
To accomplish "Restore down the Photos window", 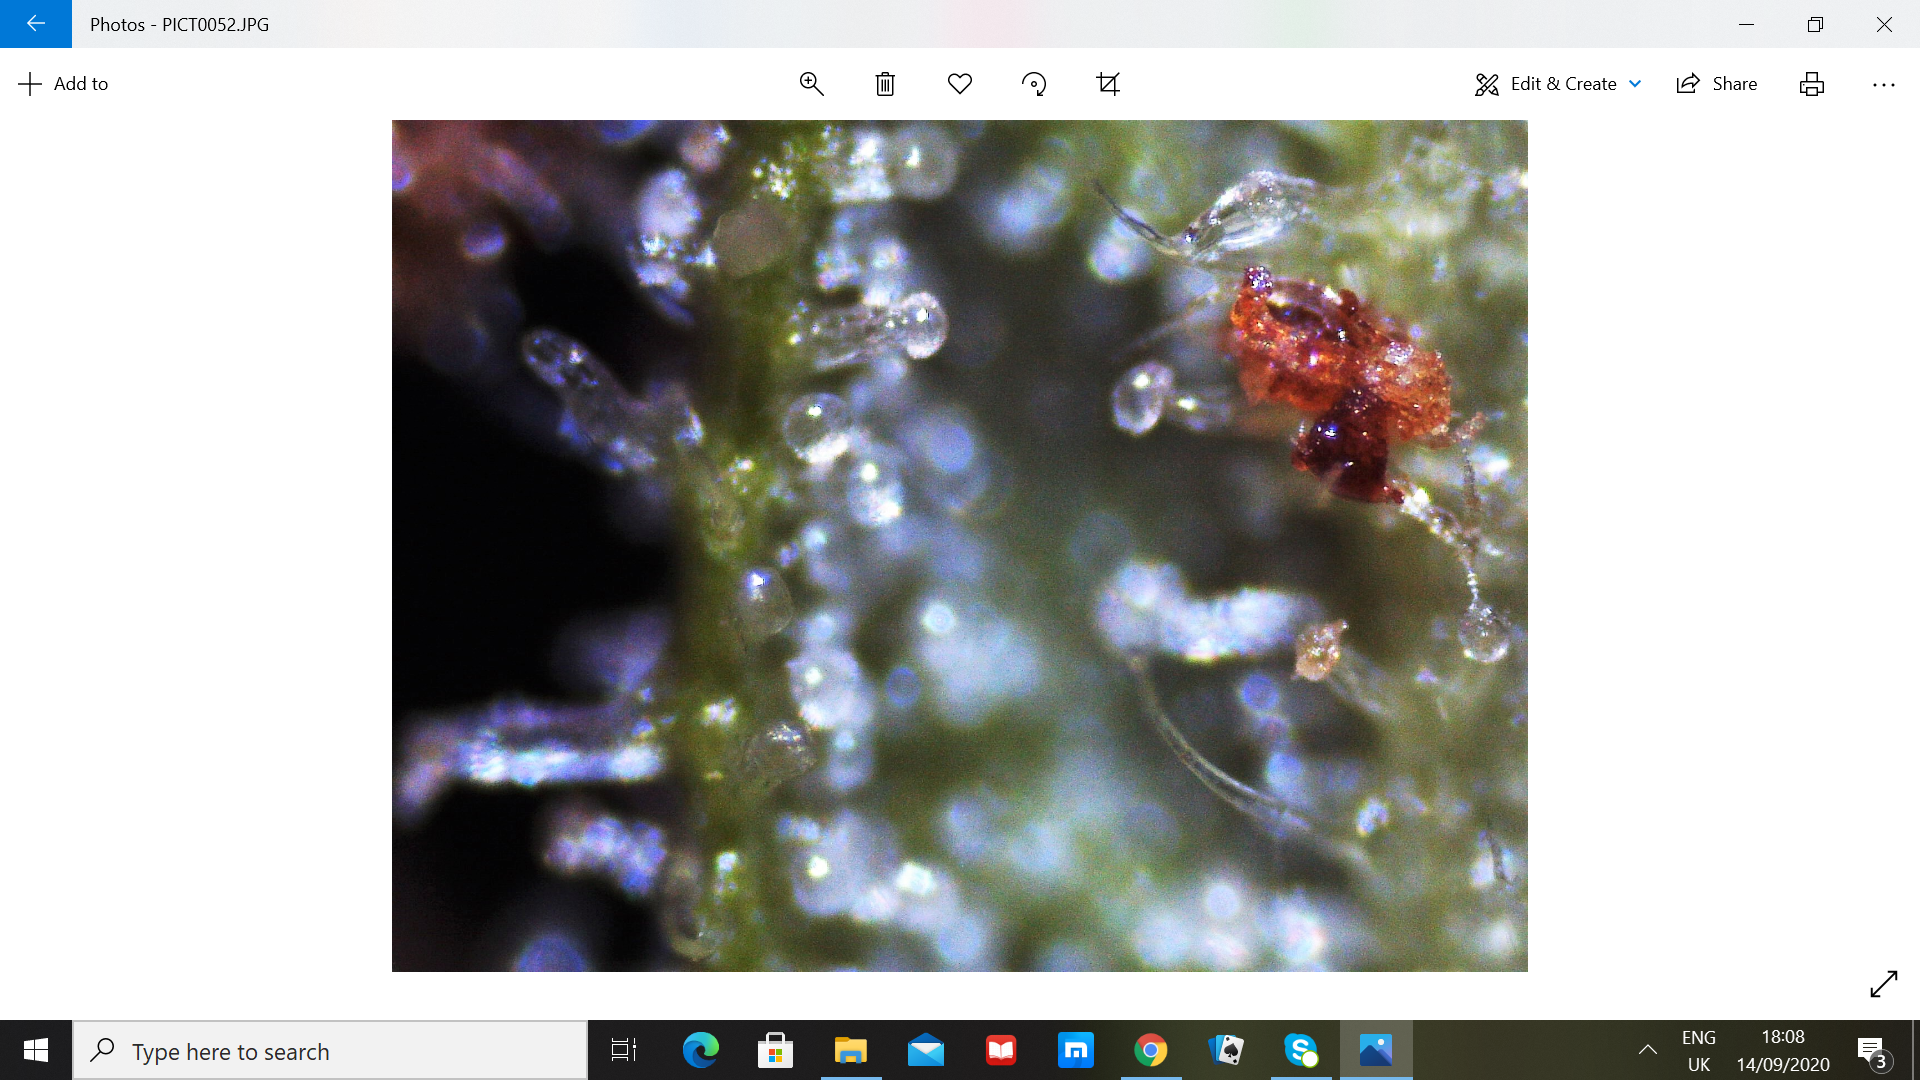I will click(x=1816, y=24).
